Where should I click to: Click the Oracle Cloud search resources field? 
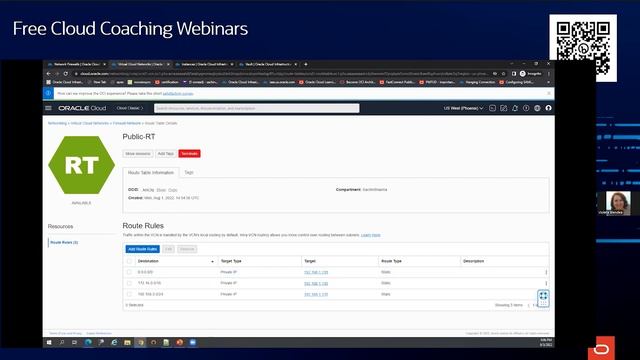click(x=257, y=108)
